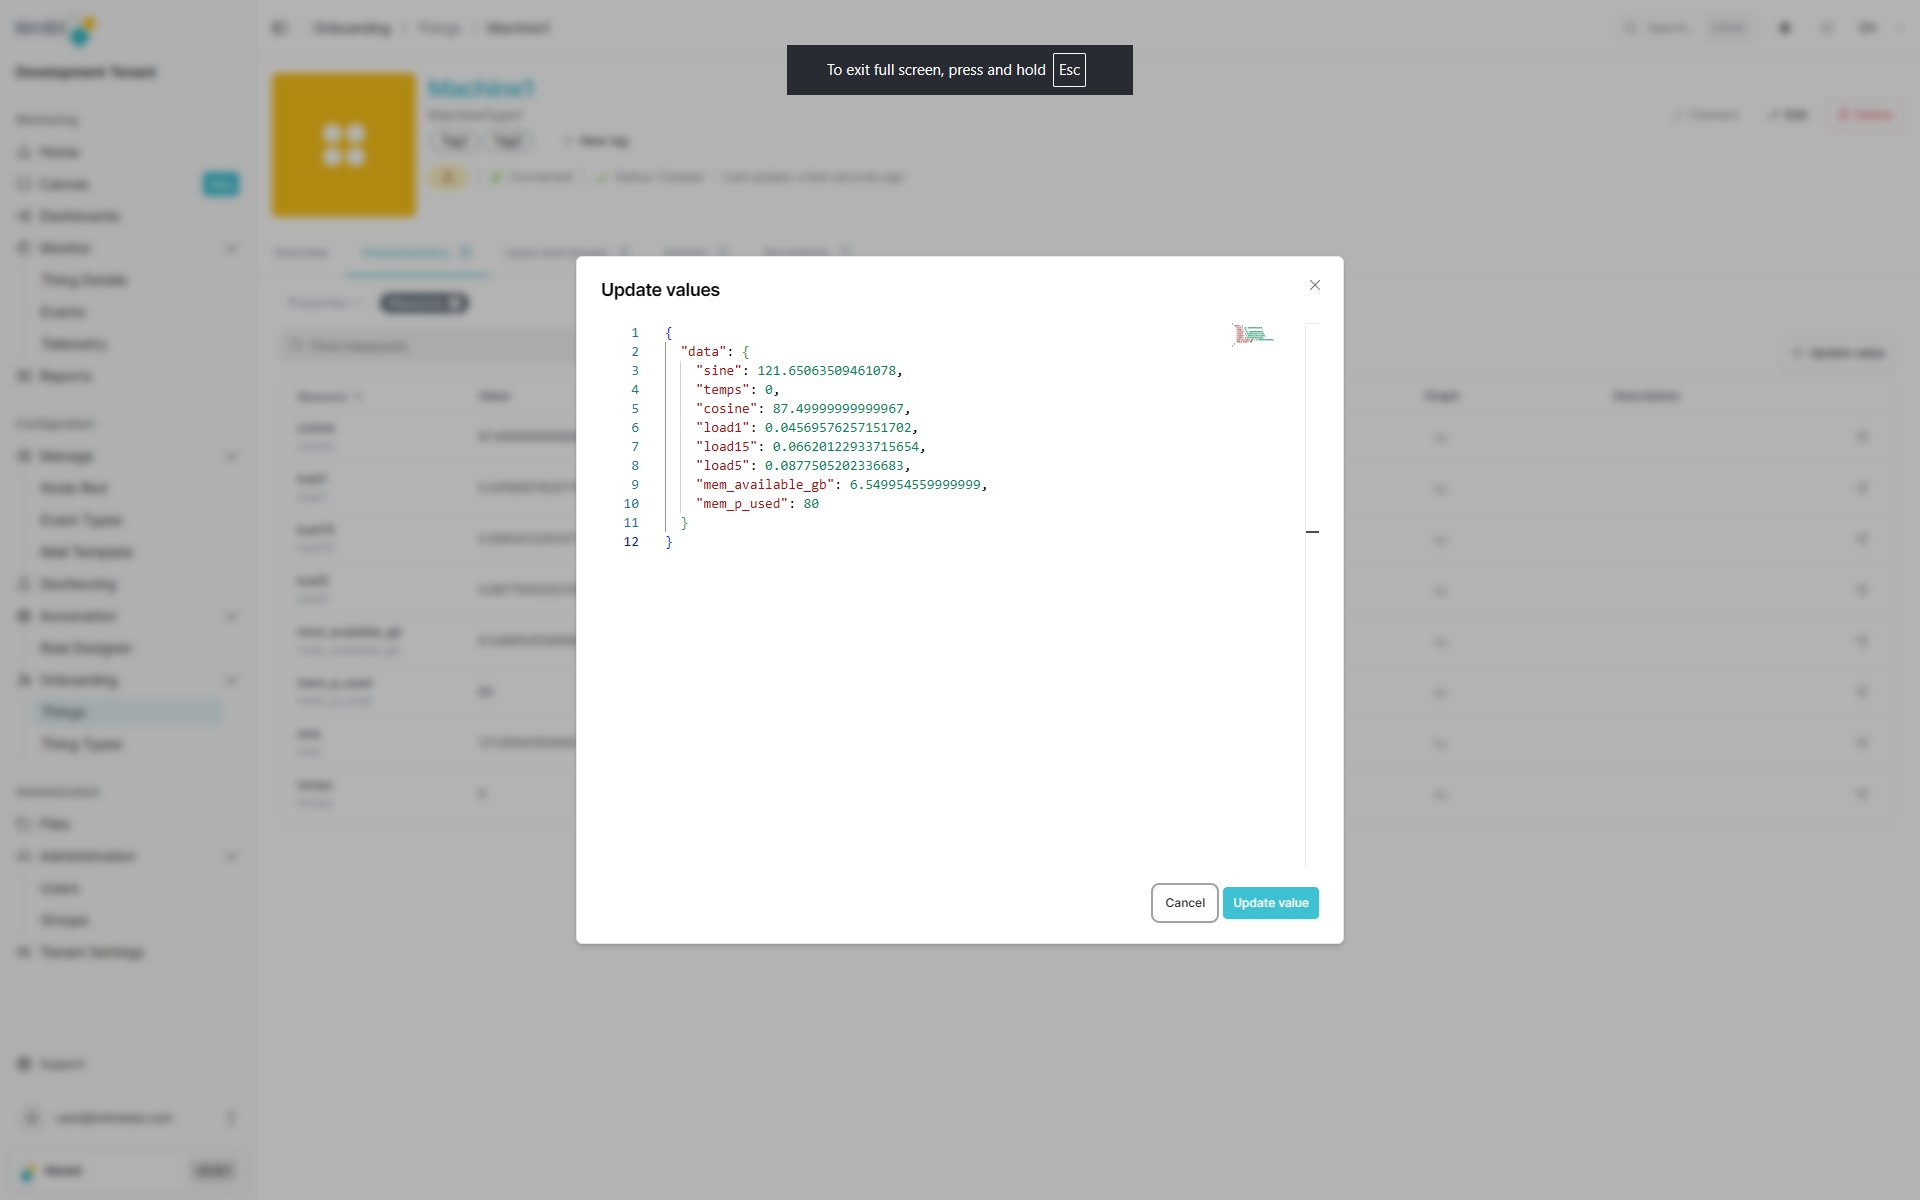Click the Home icon in sidebar

24,152
